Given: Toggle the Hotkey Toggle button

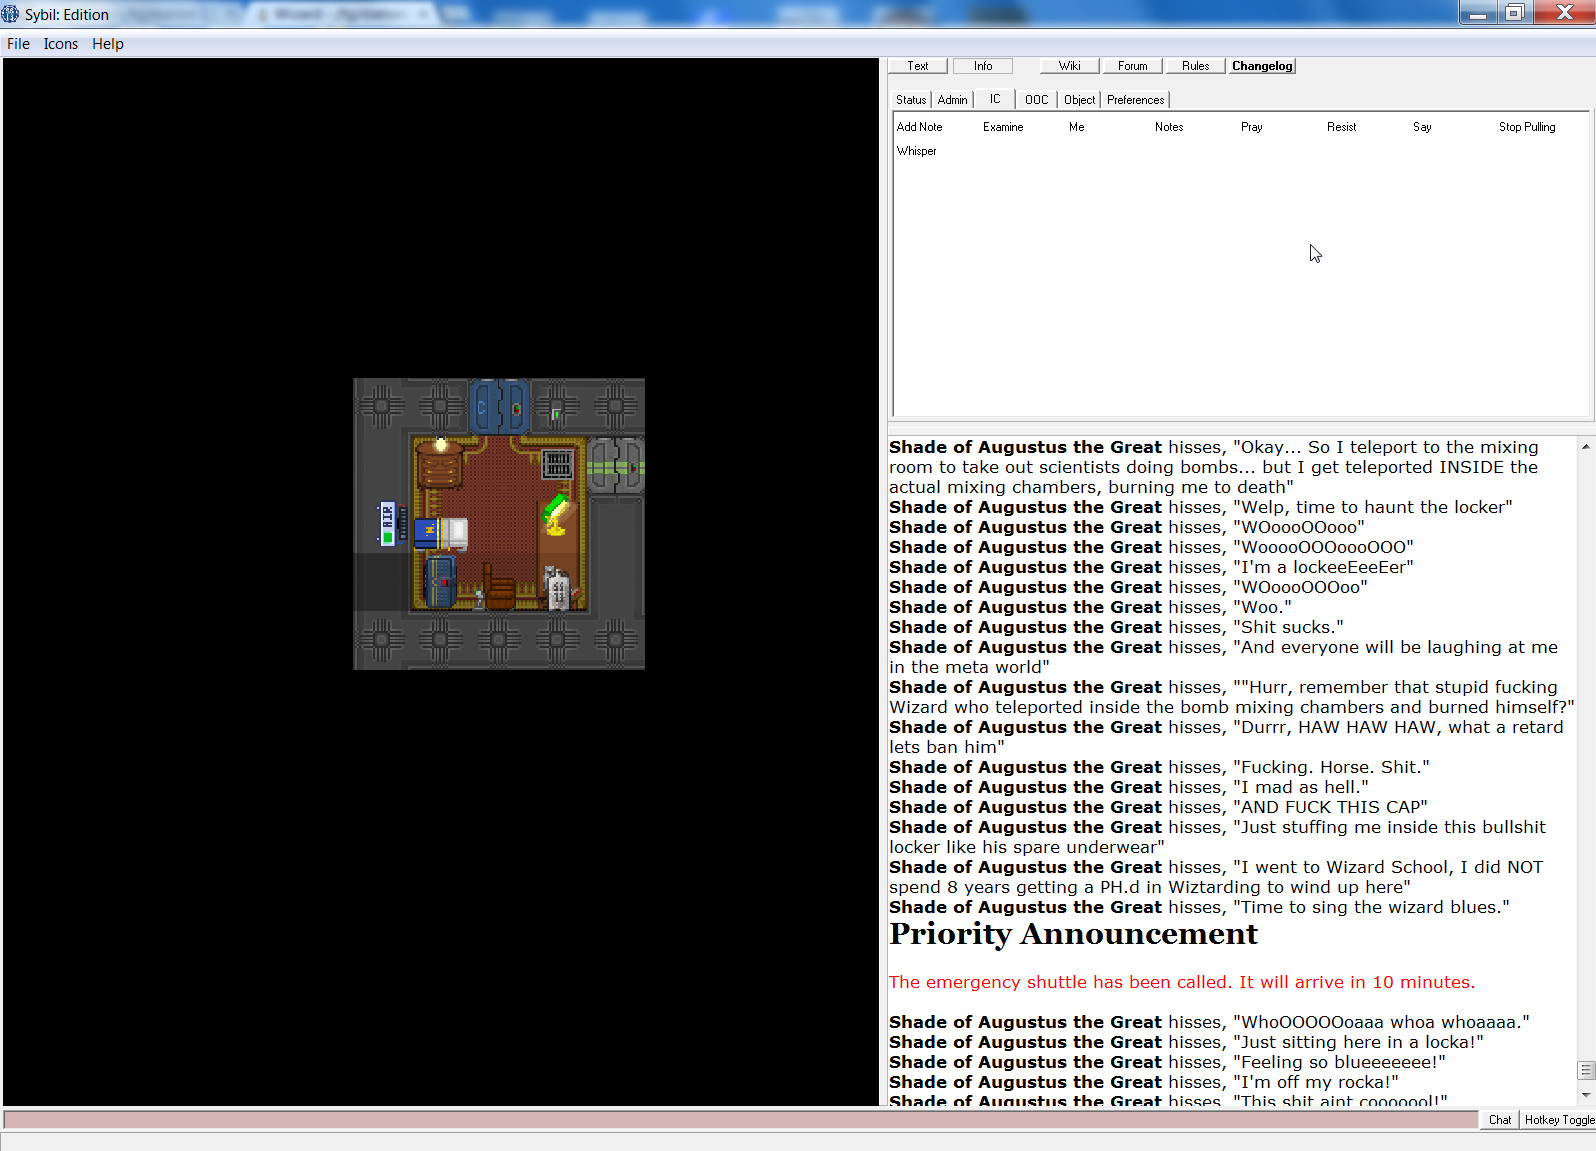Looking at the screenshot, I should pyautogui.click(x=1558, y=1120).
